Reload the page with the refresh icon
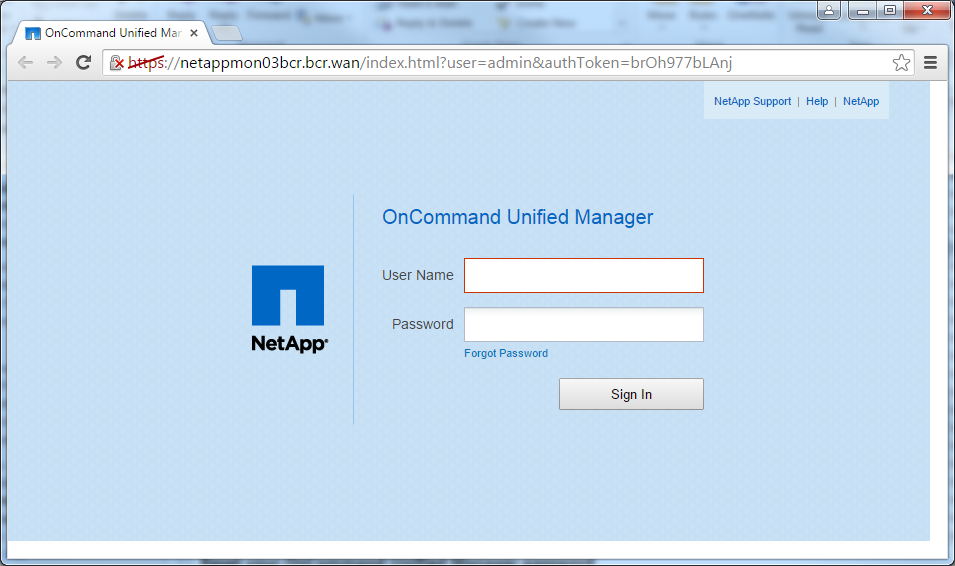 pyautogui.click(x=83, y=63)
